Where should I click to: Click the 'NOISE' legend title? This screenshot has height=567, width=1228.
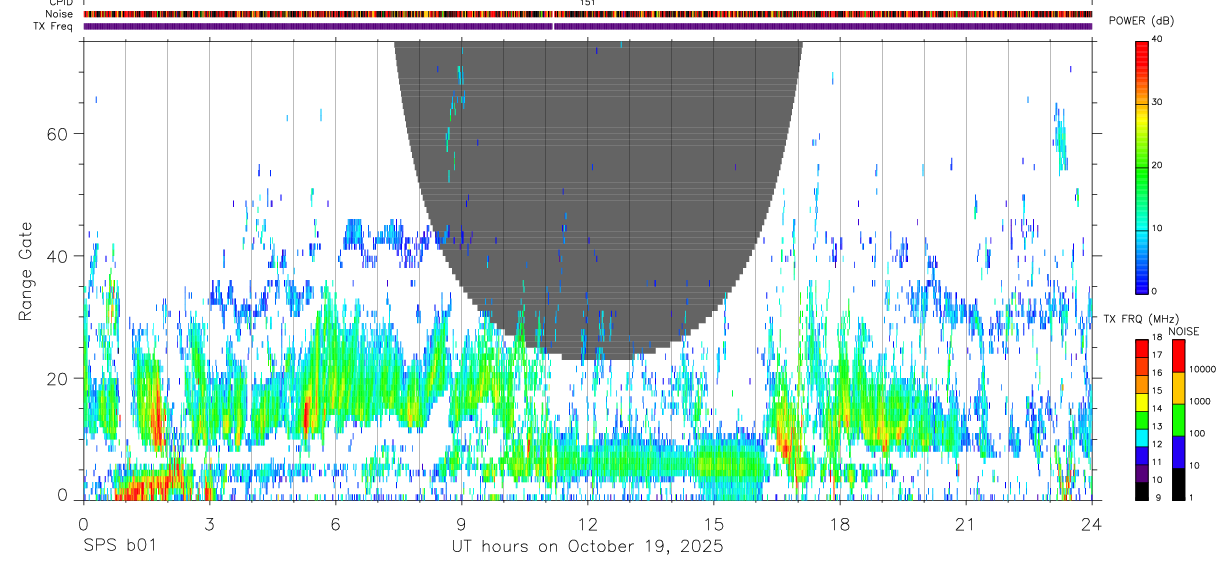coord(1184,331)
